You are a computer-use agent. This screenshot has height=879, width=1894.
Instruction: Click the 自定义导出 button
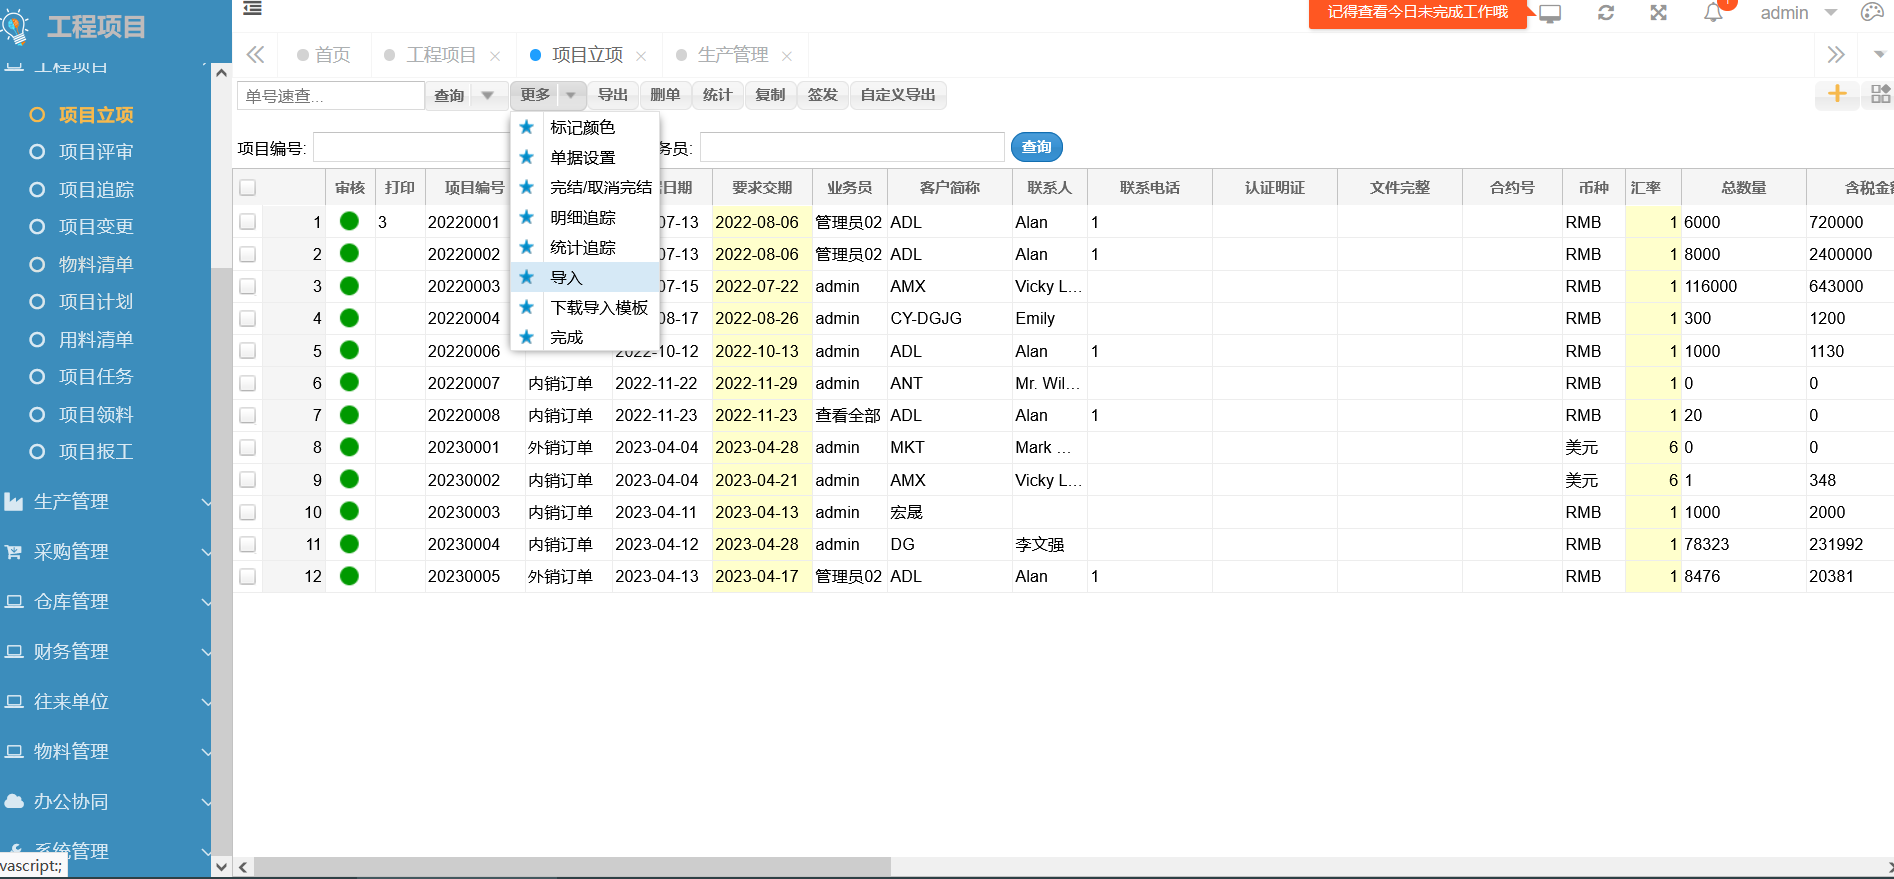897,95
